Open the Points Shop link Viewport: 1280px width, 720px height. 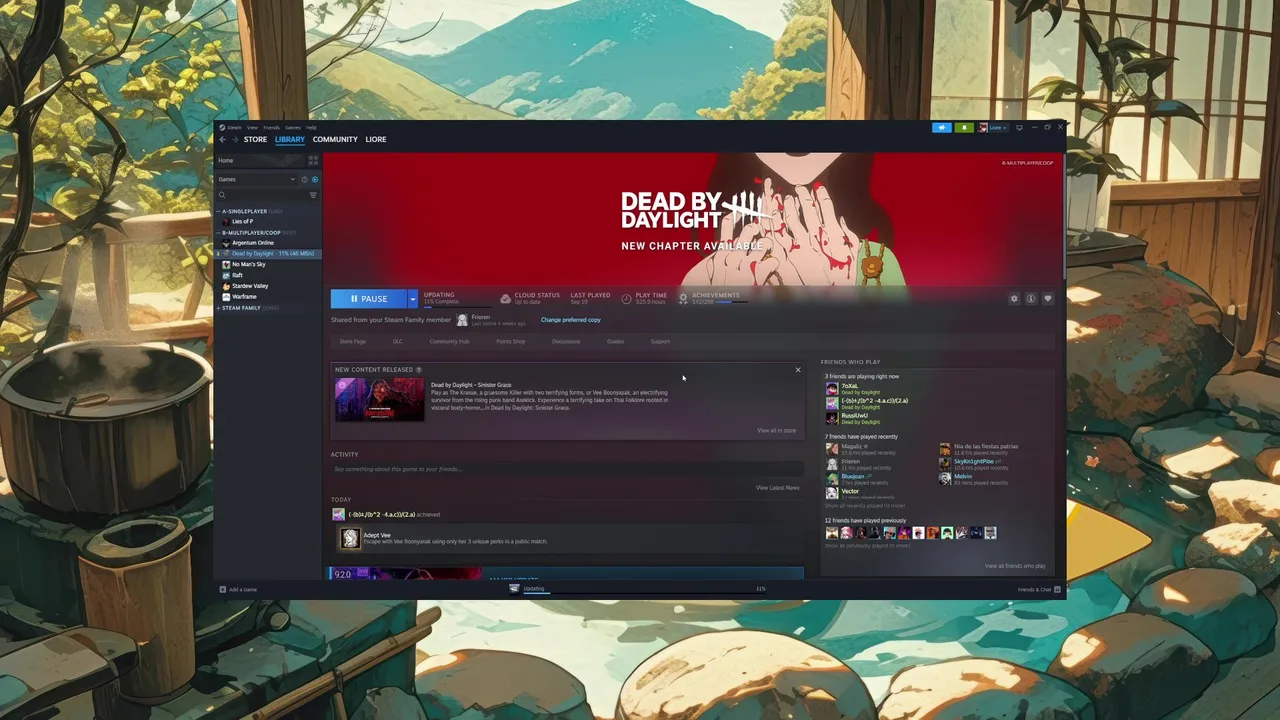tap(510, 341)
